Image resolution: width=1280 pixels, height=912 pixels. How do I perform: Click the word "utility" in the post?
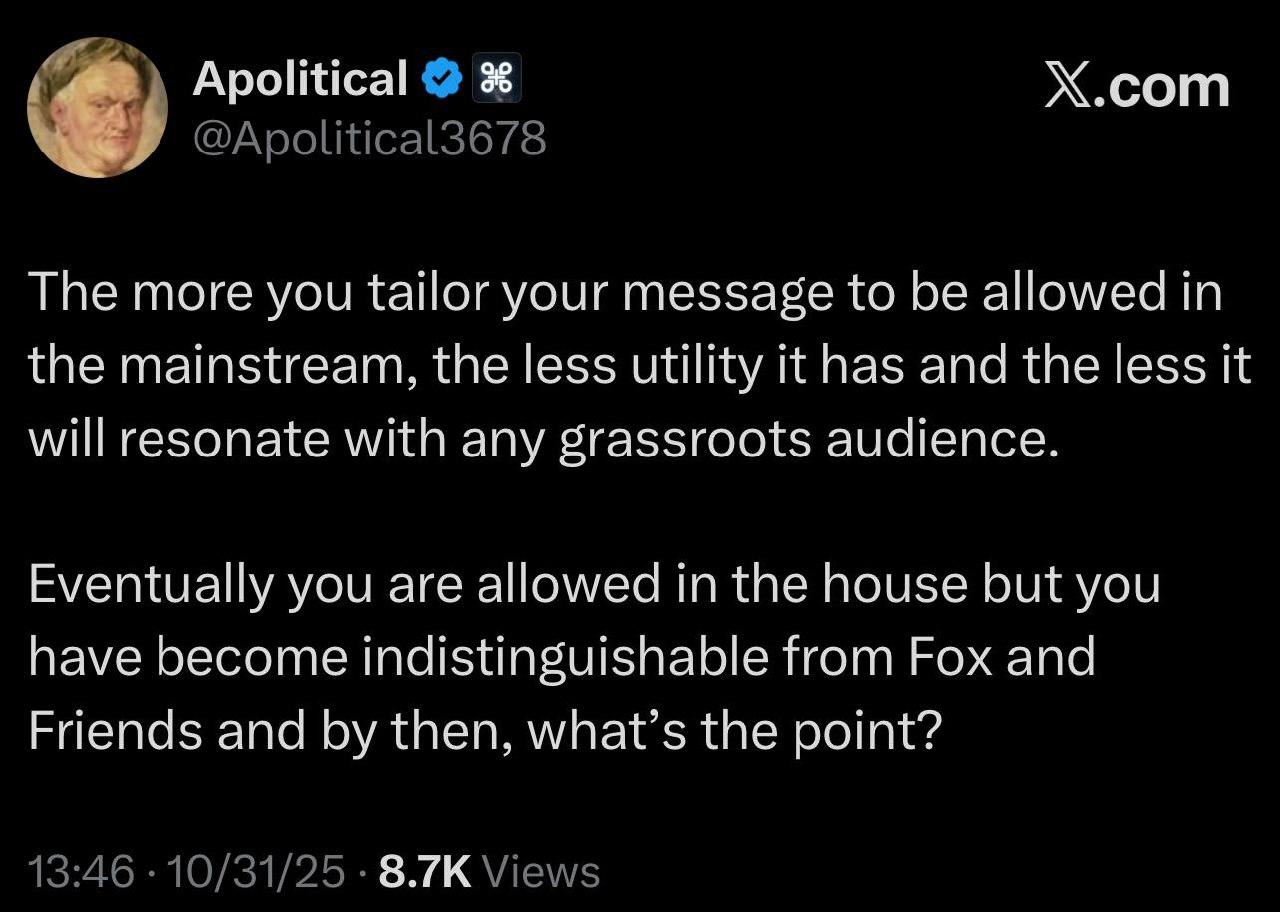point(696,366)
